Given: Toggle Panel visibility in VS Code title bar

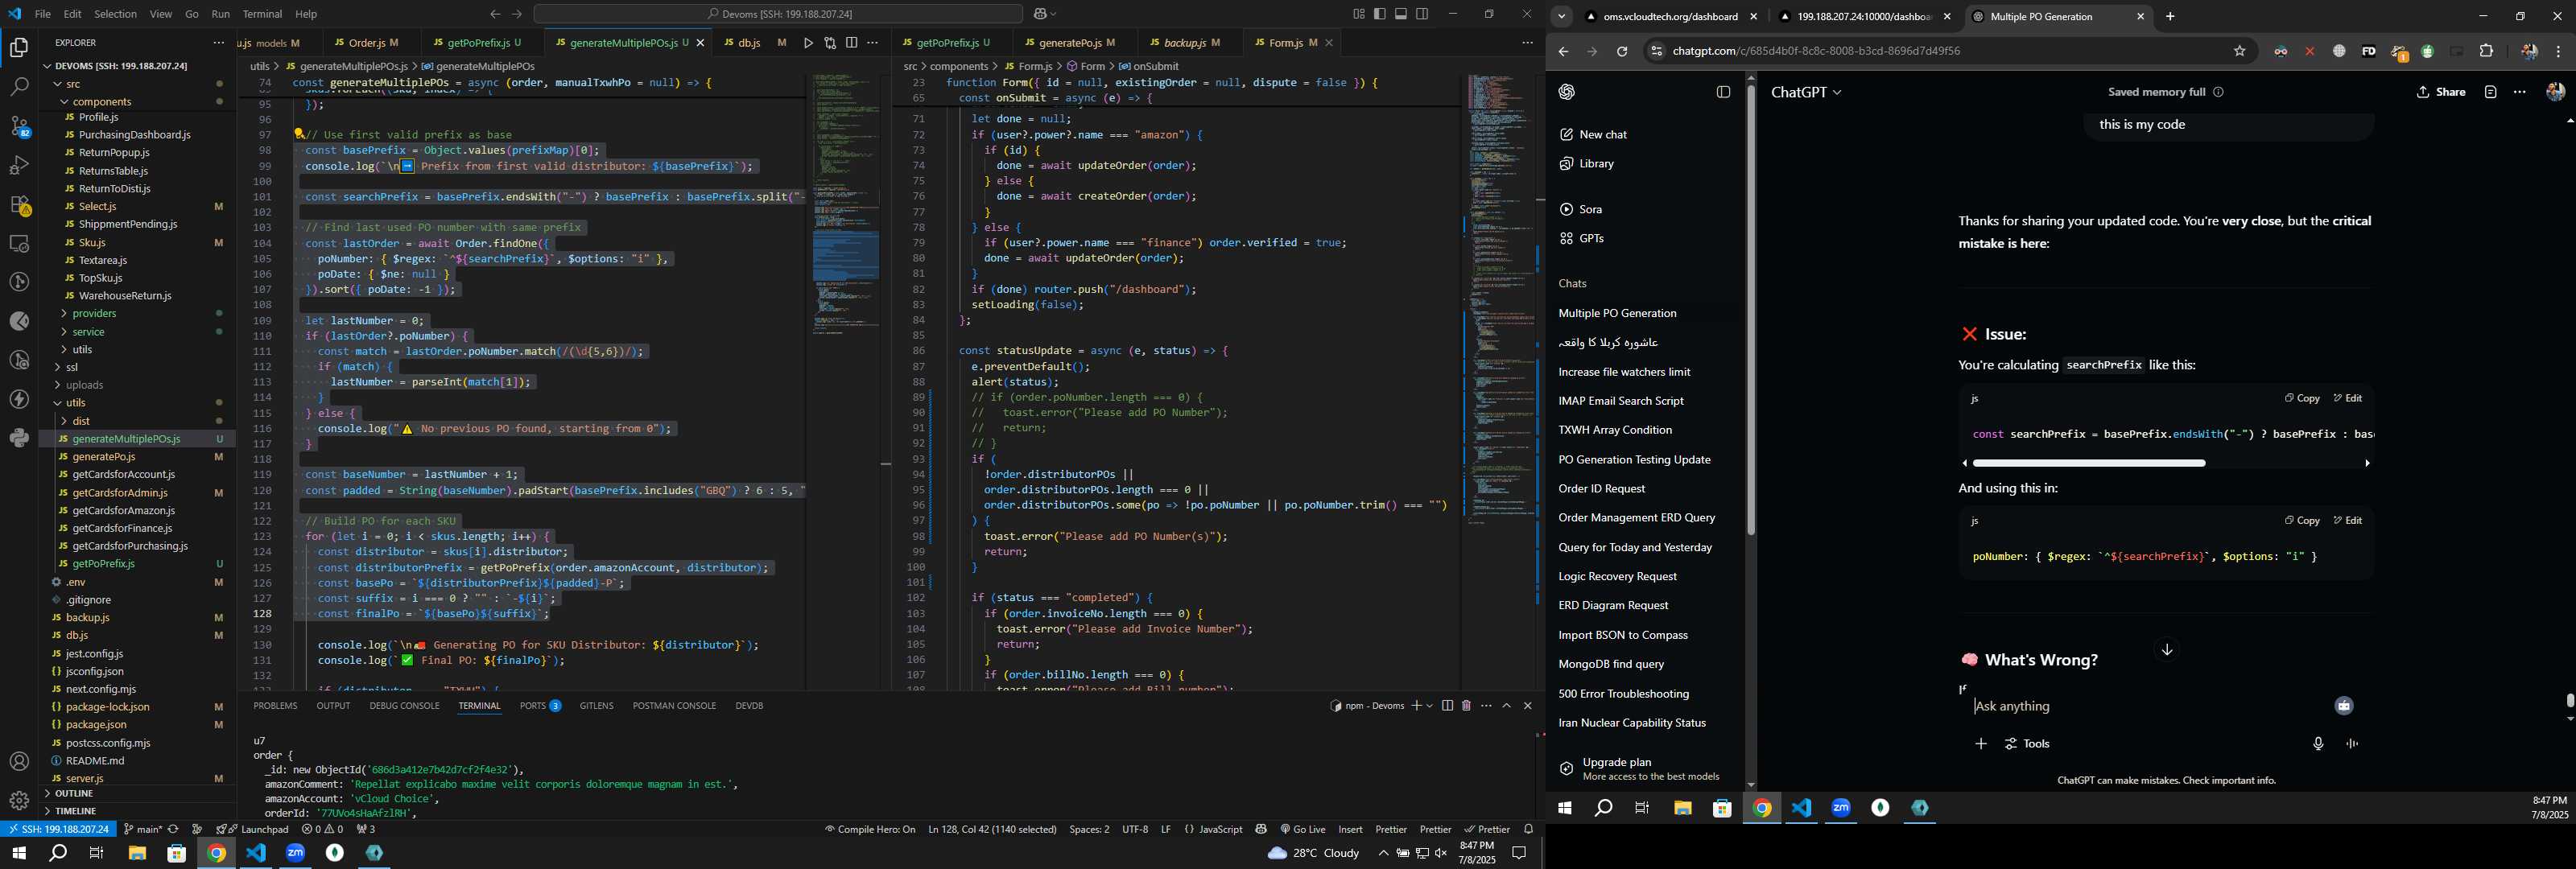Looking at the screenshot, I should tap(1401, 14).
